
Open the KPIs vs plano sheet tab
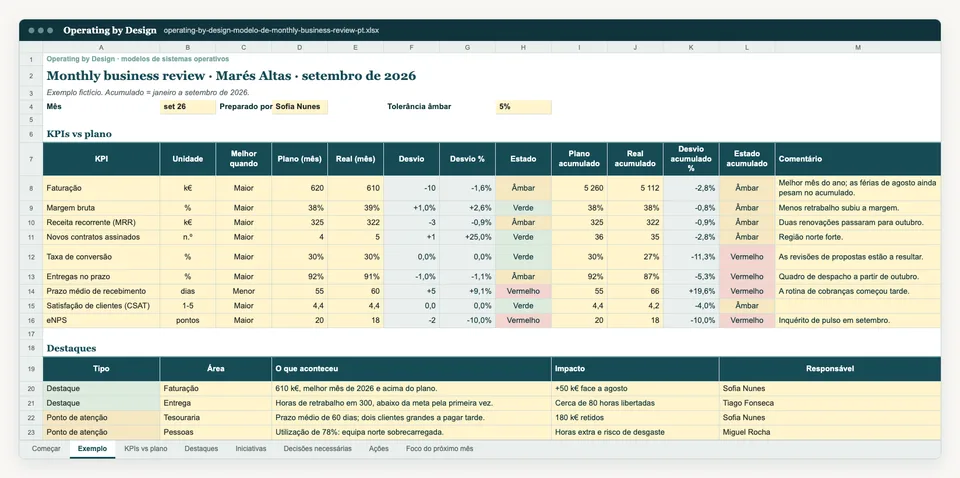[146, 449]
